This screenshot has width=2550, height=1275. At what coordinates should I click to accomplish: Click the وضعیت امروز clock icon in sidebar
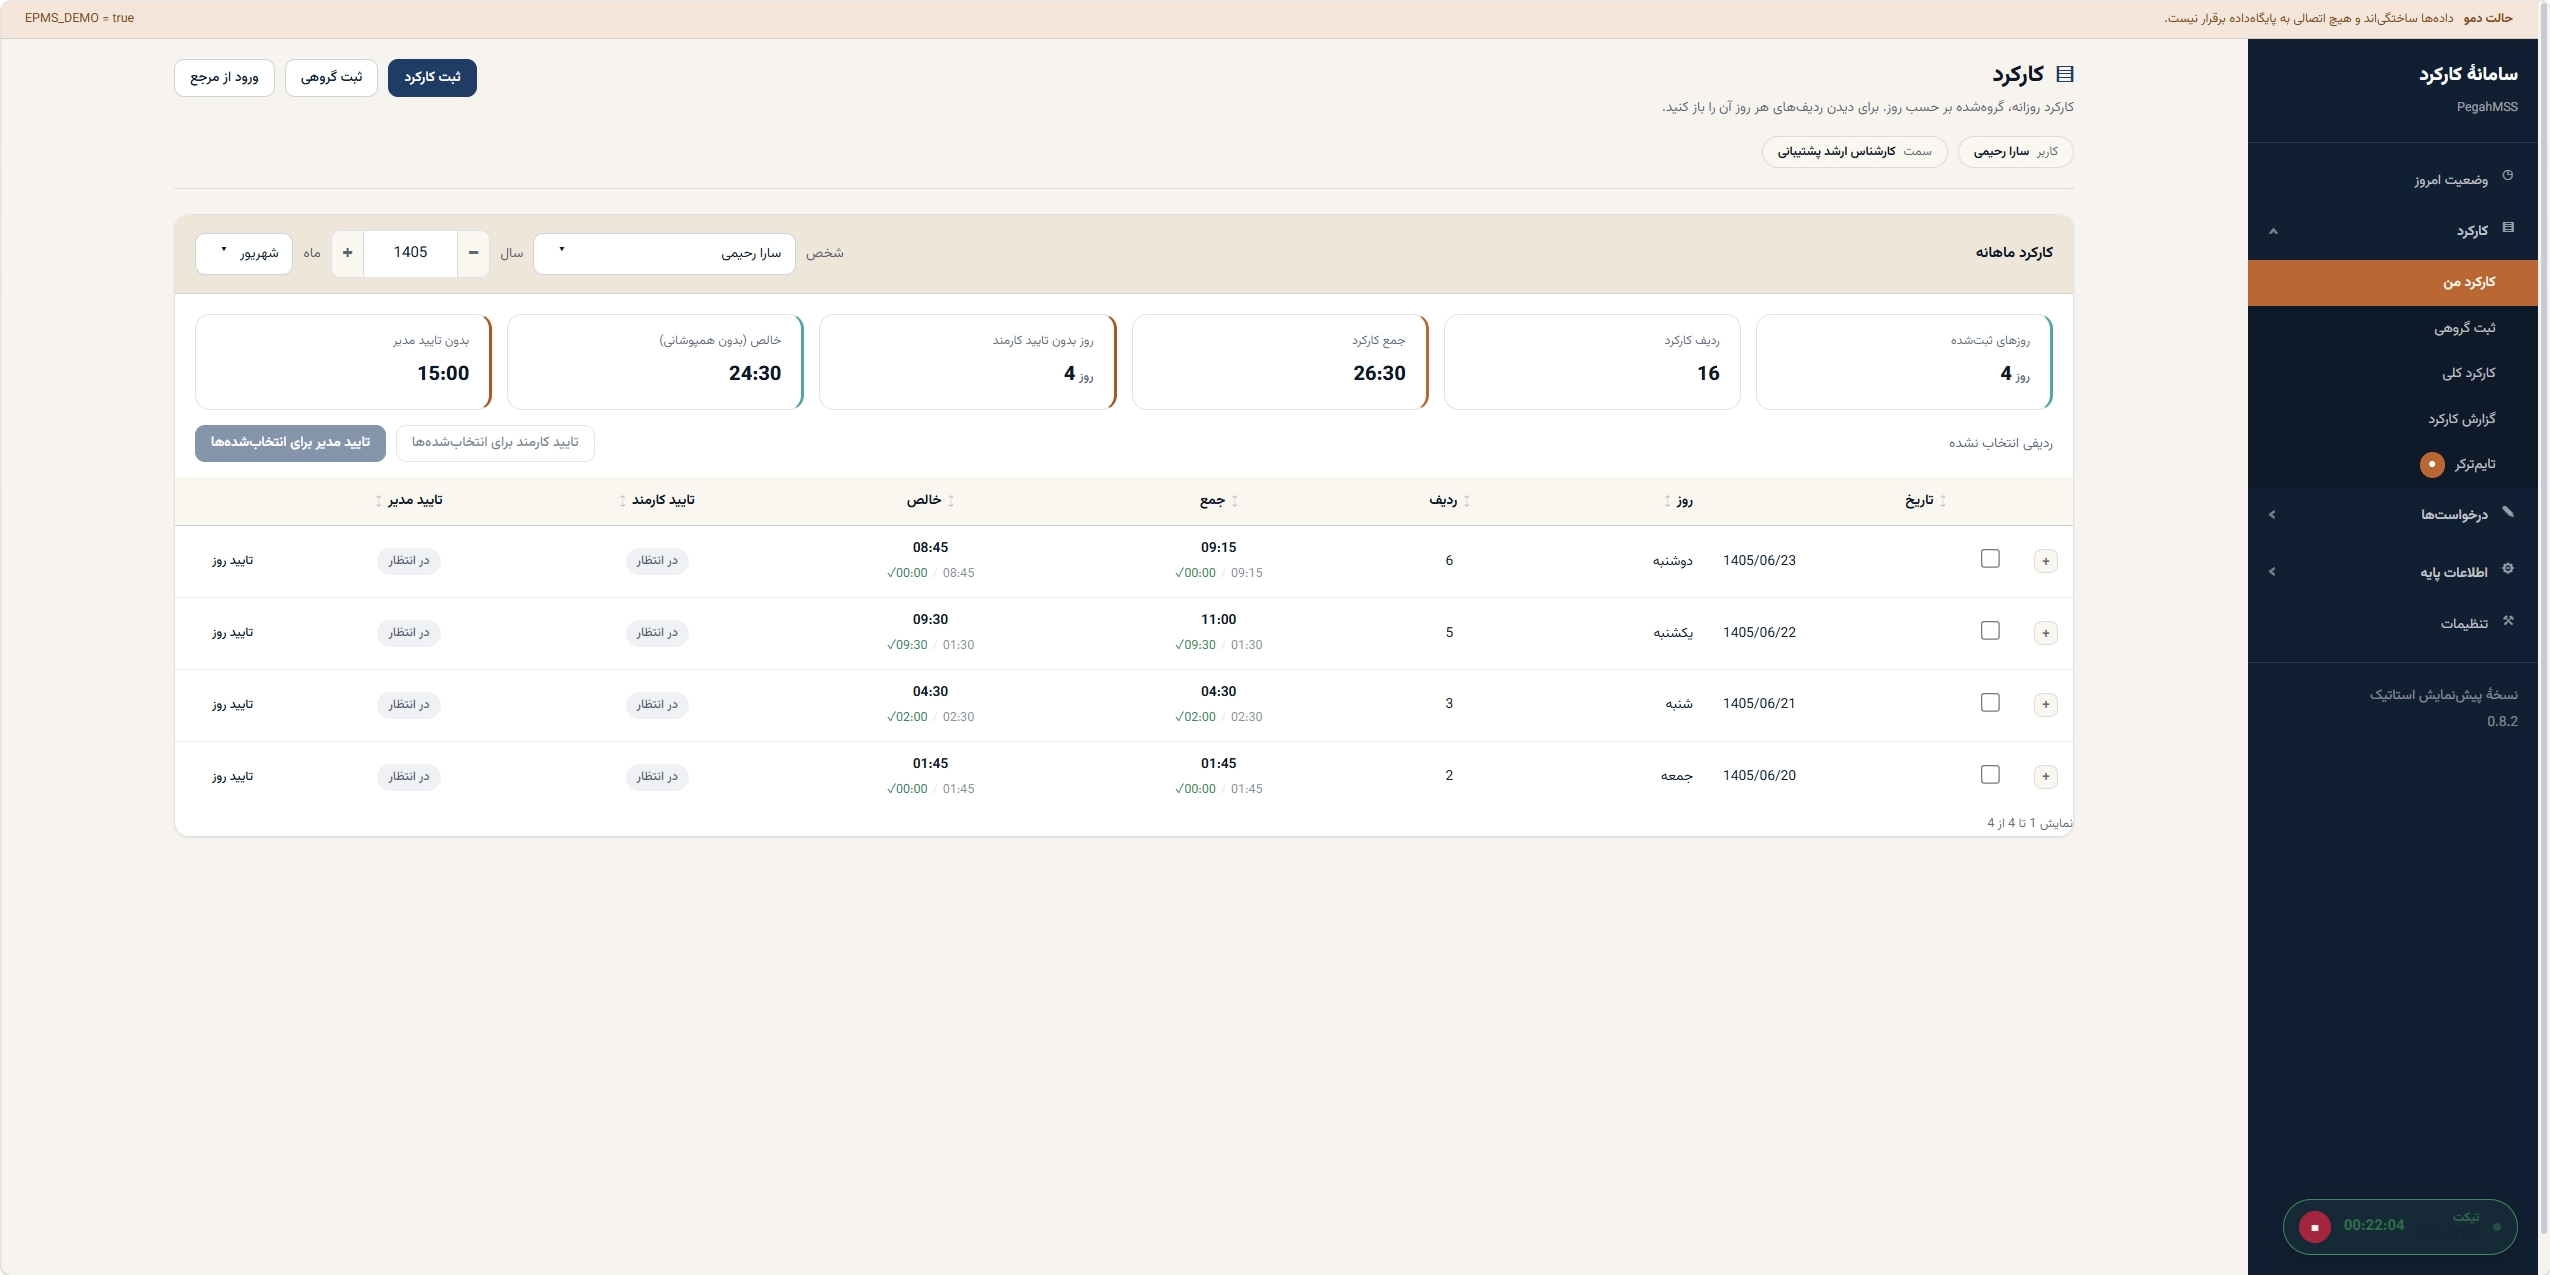coord(2507,176)
